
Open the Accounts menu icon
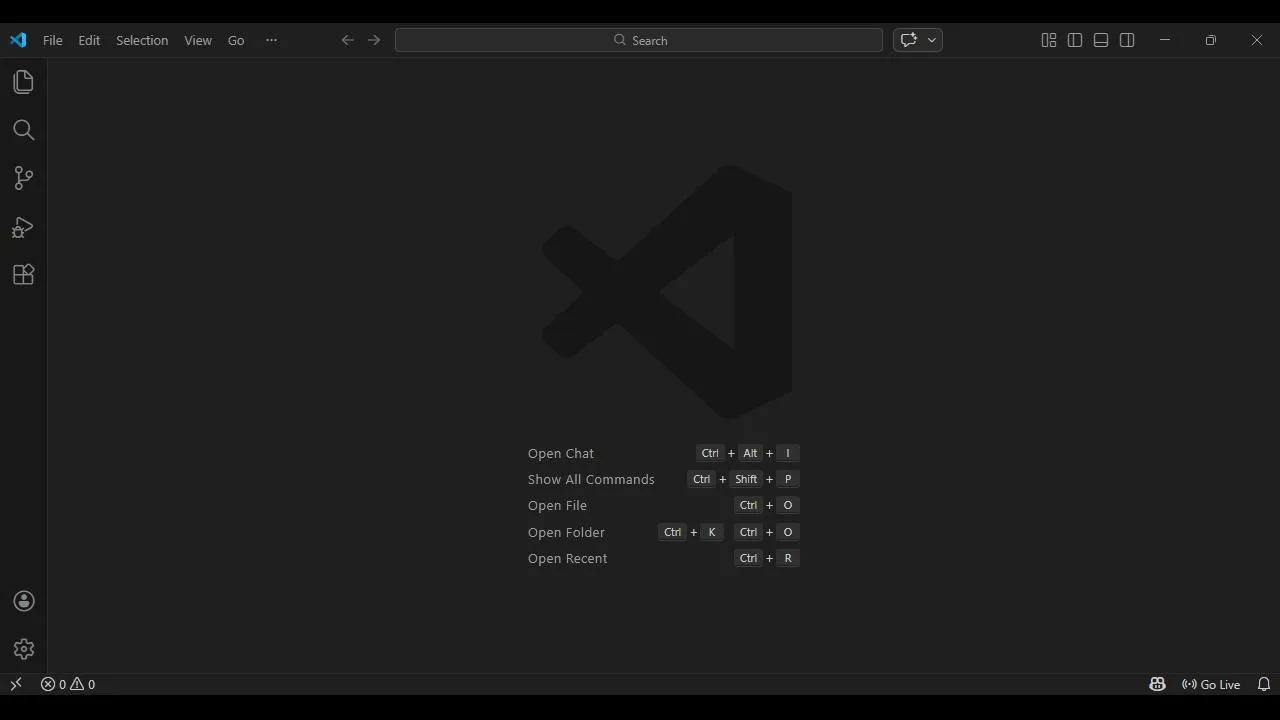click(x=24, y=601)
